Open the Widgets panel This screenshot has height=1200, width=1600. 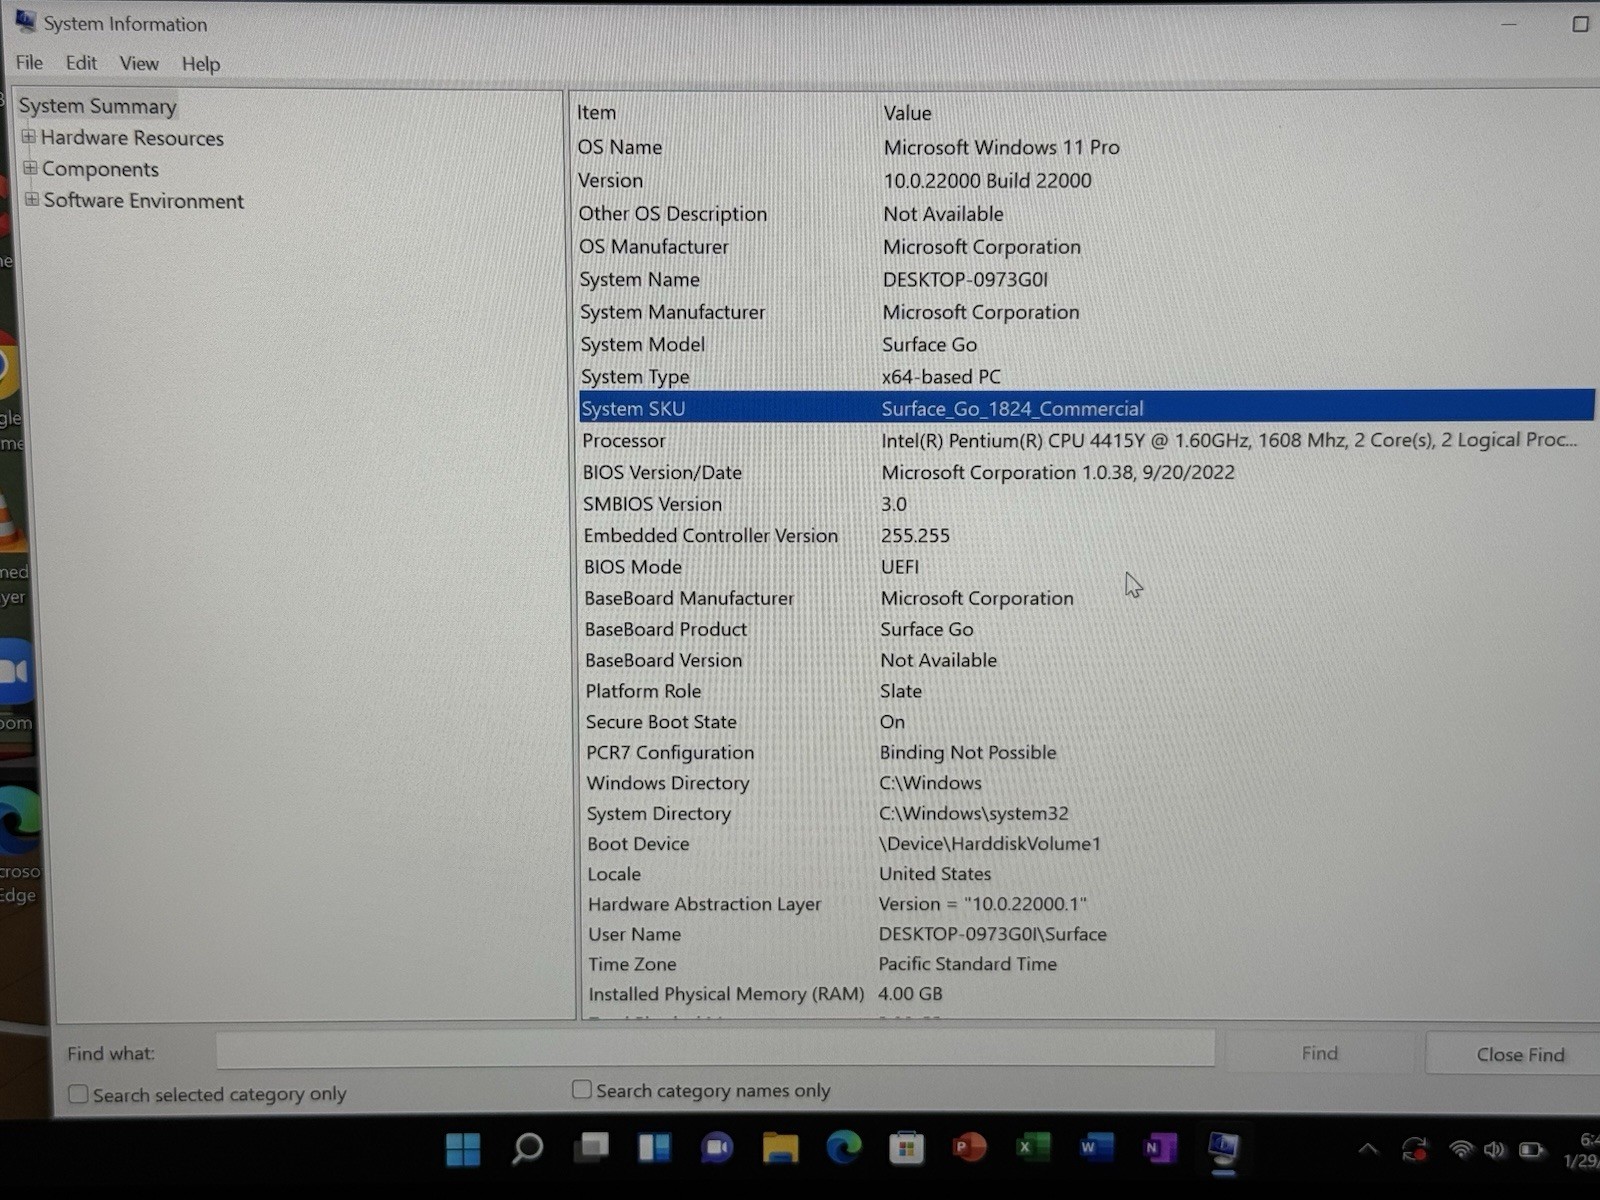(654, 1147)
